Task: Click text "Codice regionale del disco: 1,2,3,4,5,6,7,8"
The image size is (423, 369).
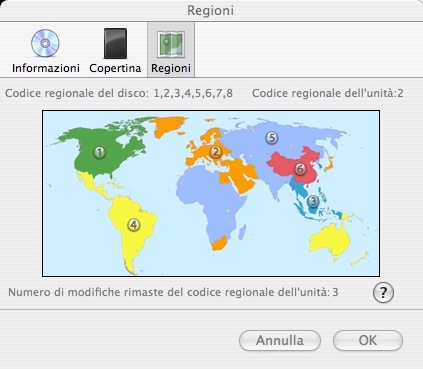Action: point(119,93)
